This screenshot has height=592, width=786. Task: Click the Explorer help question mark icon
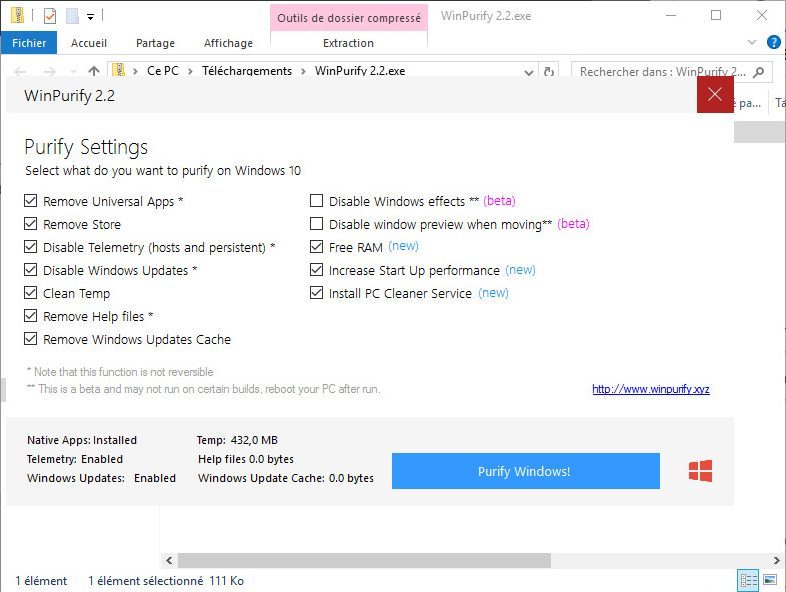pyautogui.click(x=773, y=43)
